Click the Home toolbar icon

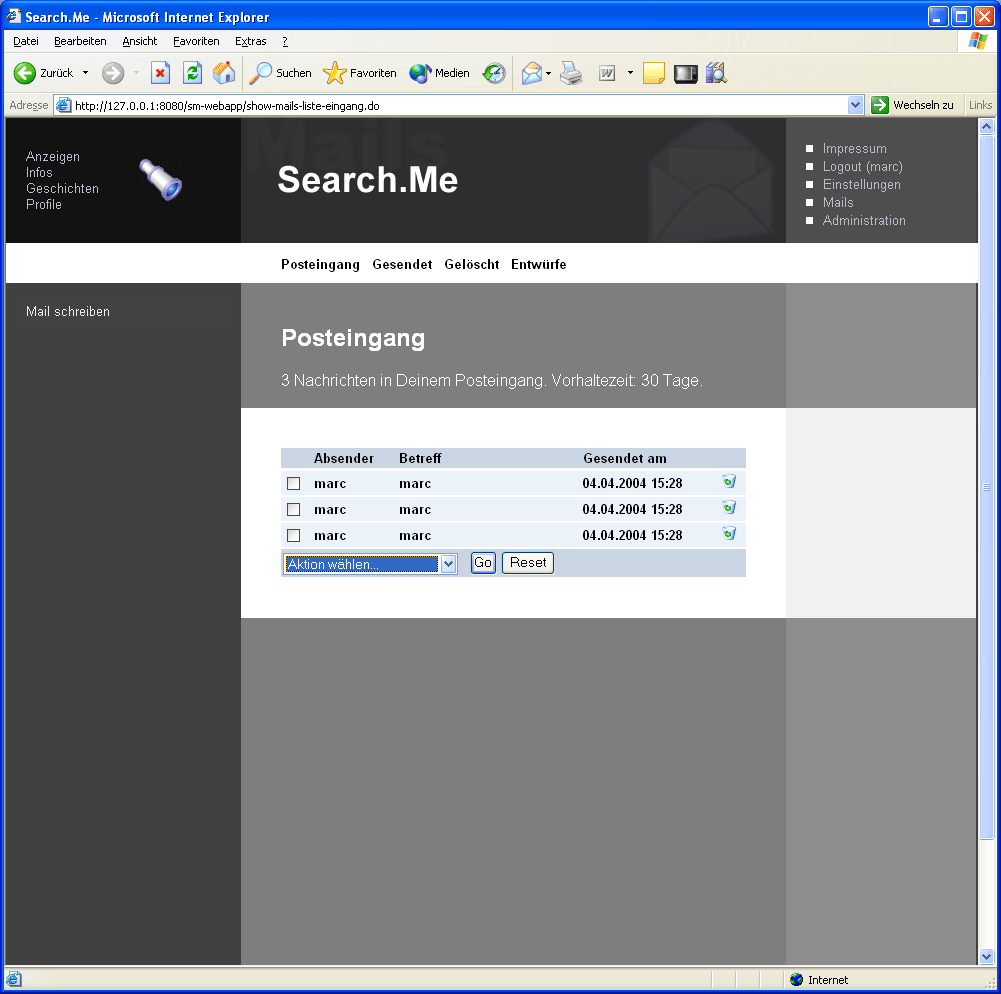pos(224,73)
